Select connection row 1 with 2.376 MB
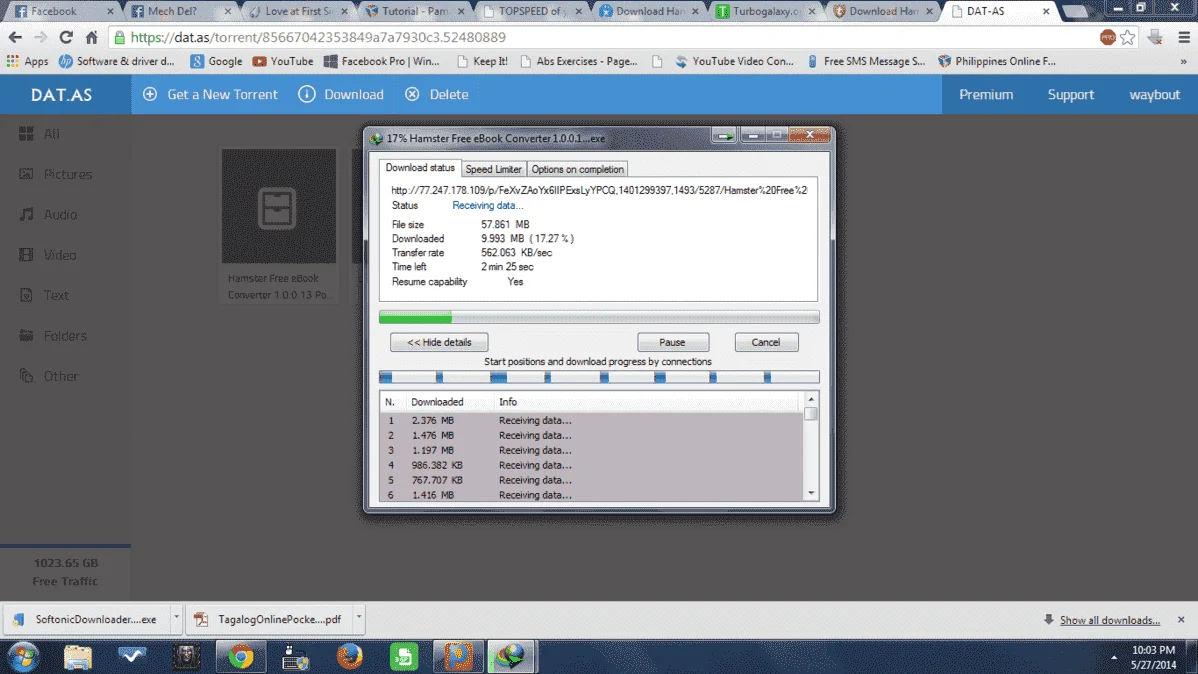 coord(591,420)
